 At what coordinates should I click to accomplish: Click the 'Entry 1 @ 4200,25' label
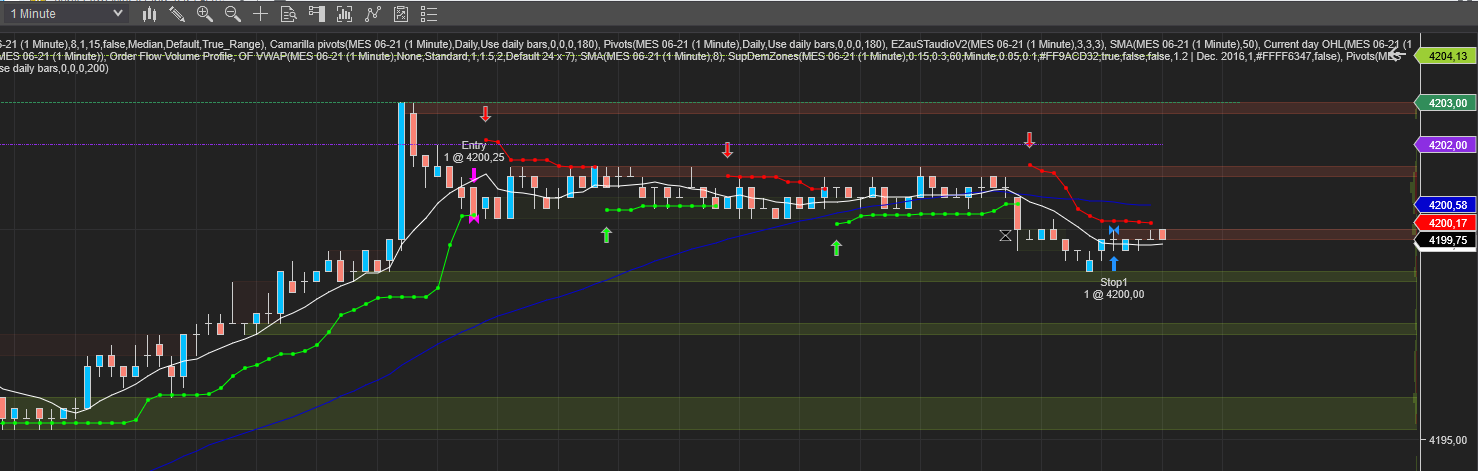tap(474, 151)
